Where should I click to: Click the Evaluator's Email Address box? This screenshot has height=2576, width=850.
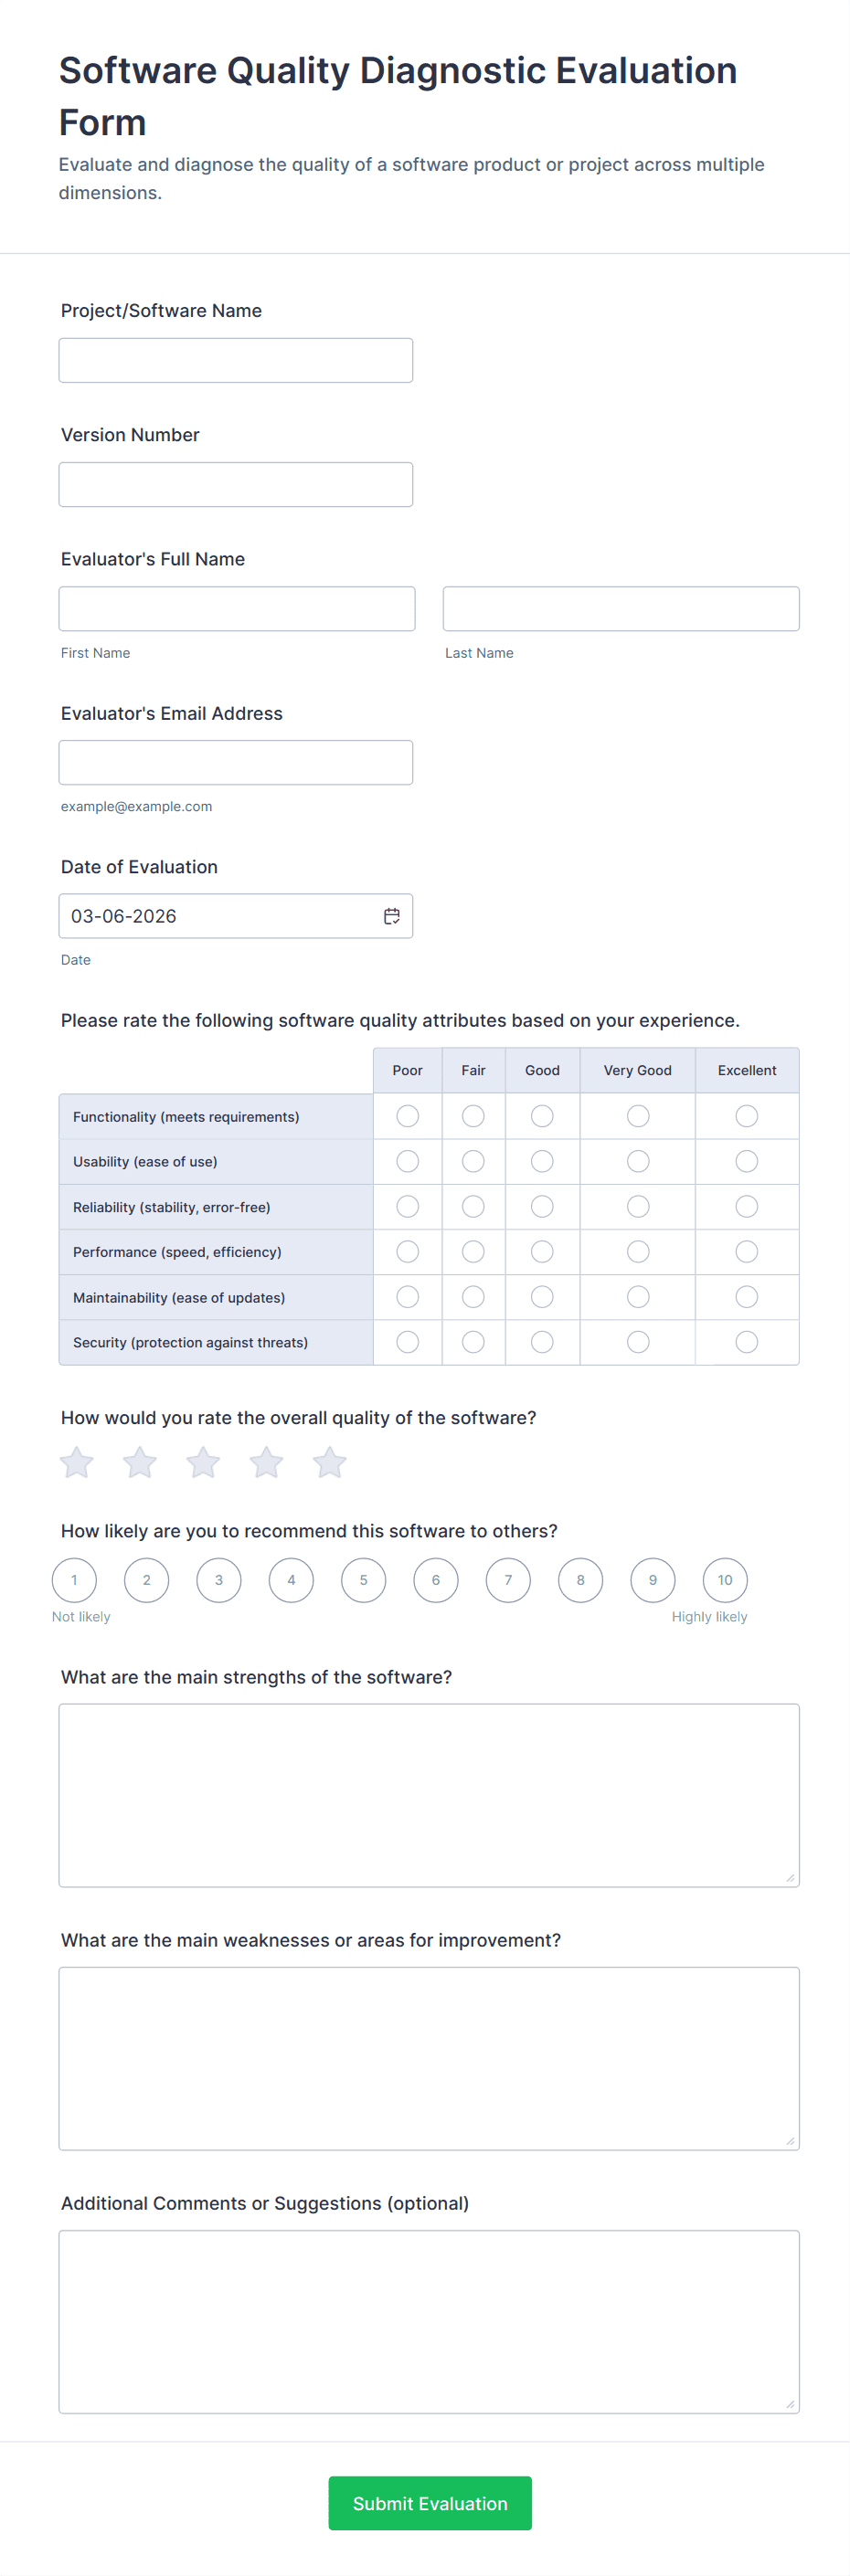click(236, 762)
